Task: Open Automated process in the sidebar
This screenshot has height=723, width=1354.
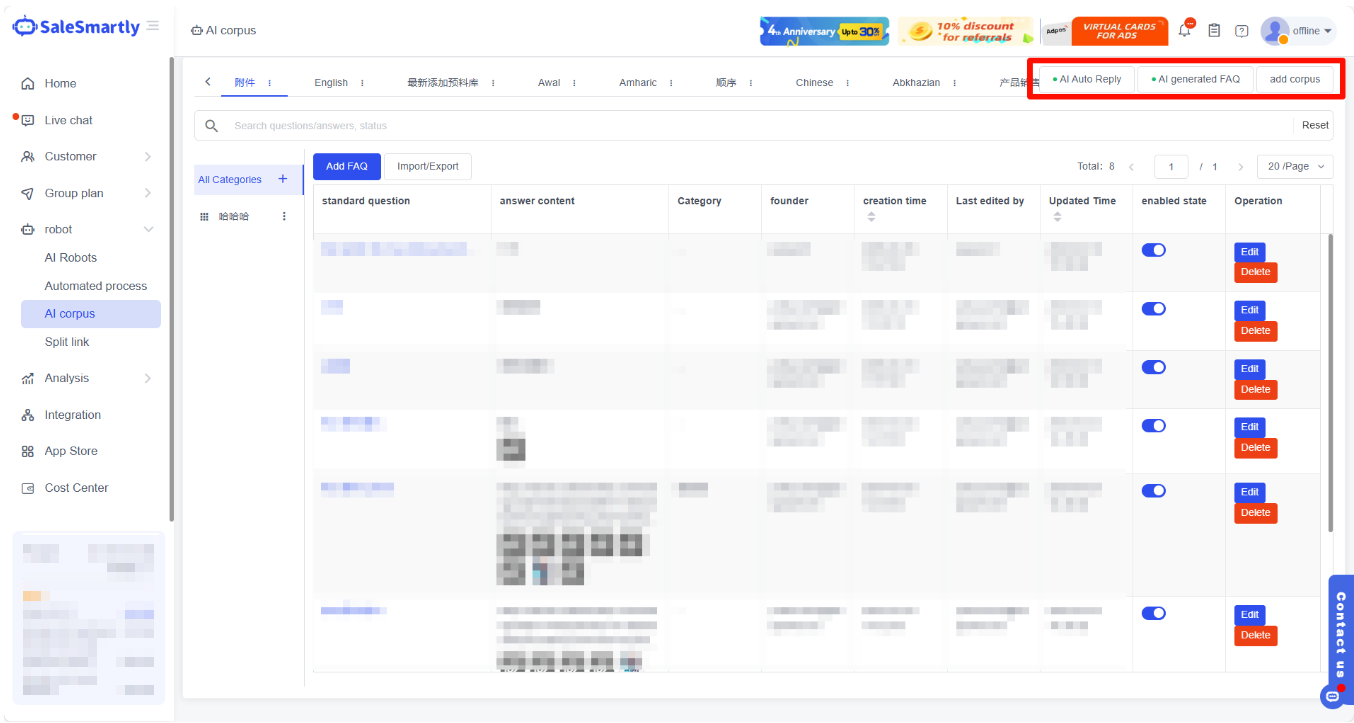Action: point(96,286)
